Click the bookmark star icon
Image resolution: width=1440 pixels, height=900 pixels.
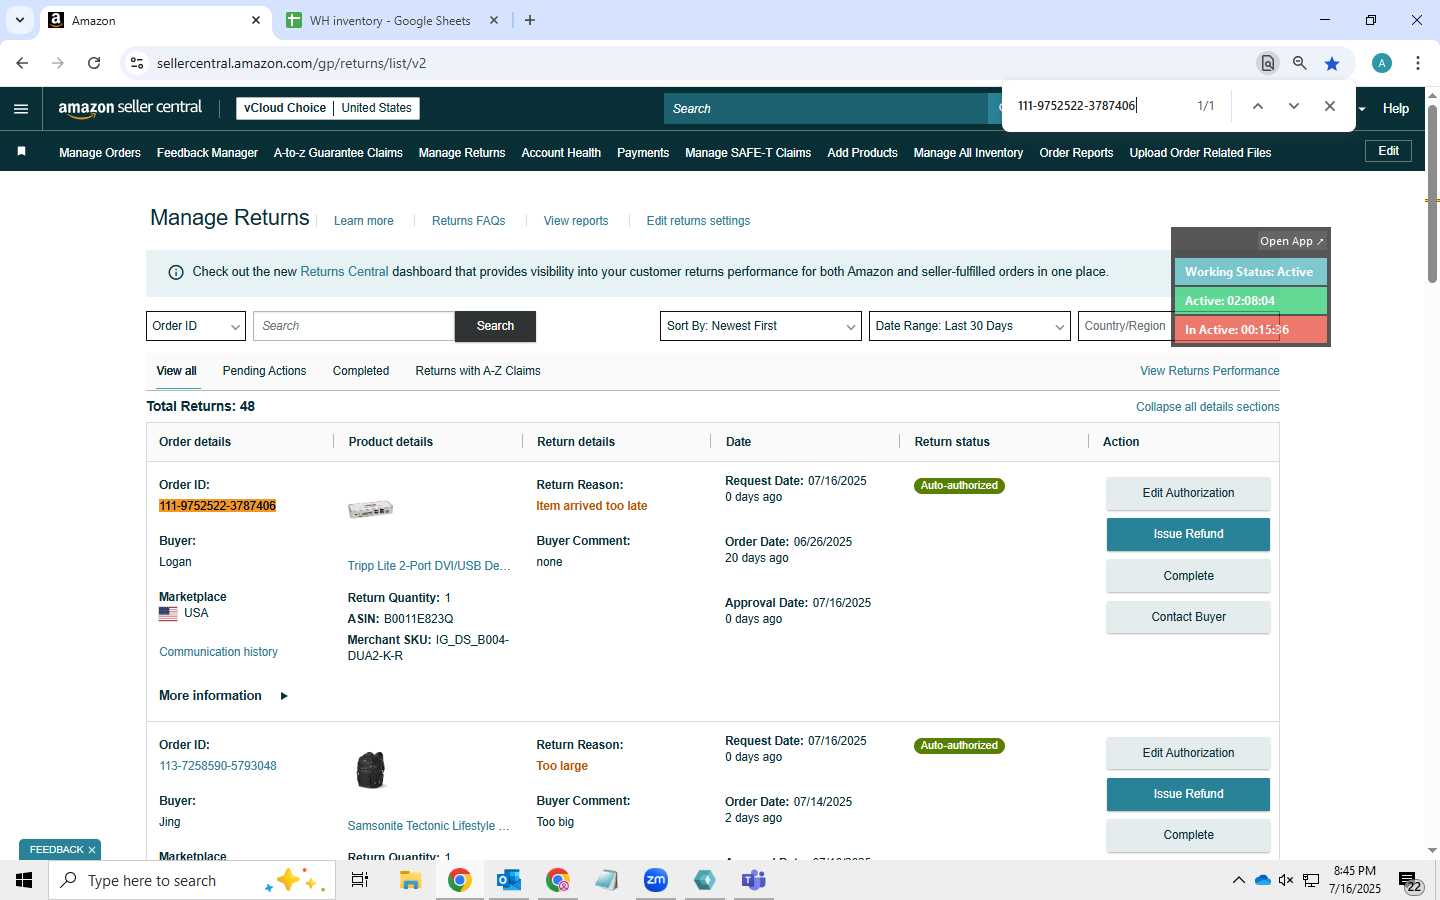click(x=1332, y=63)
